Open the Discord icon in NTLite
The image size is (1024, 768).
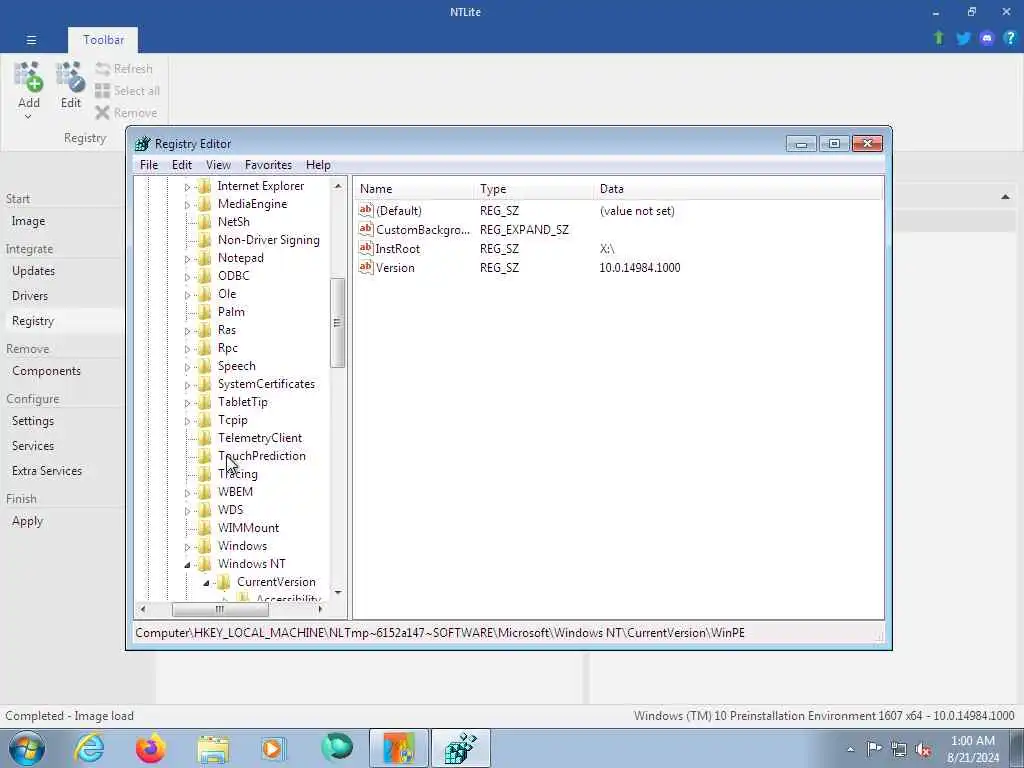(x=987, y=38)
